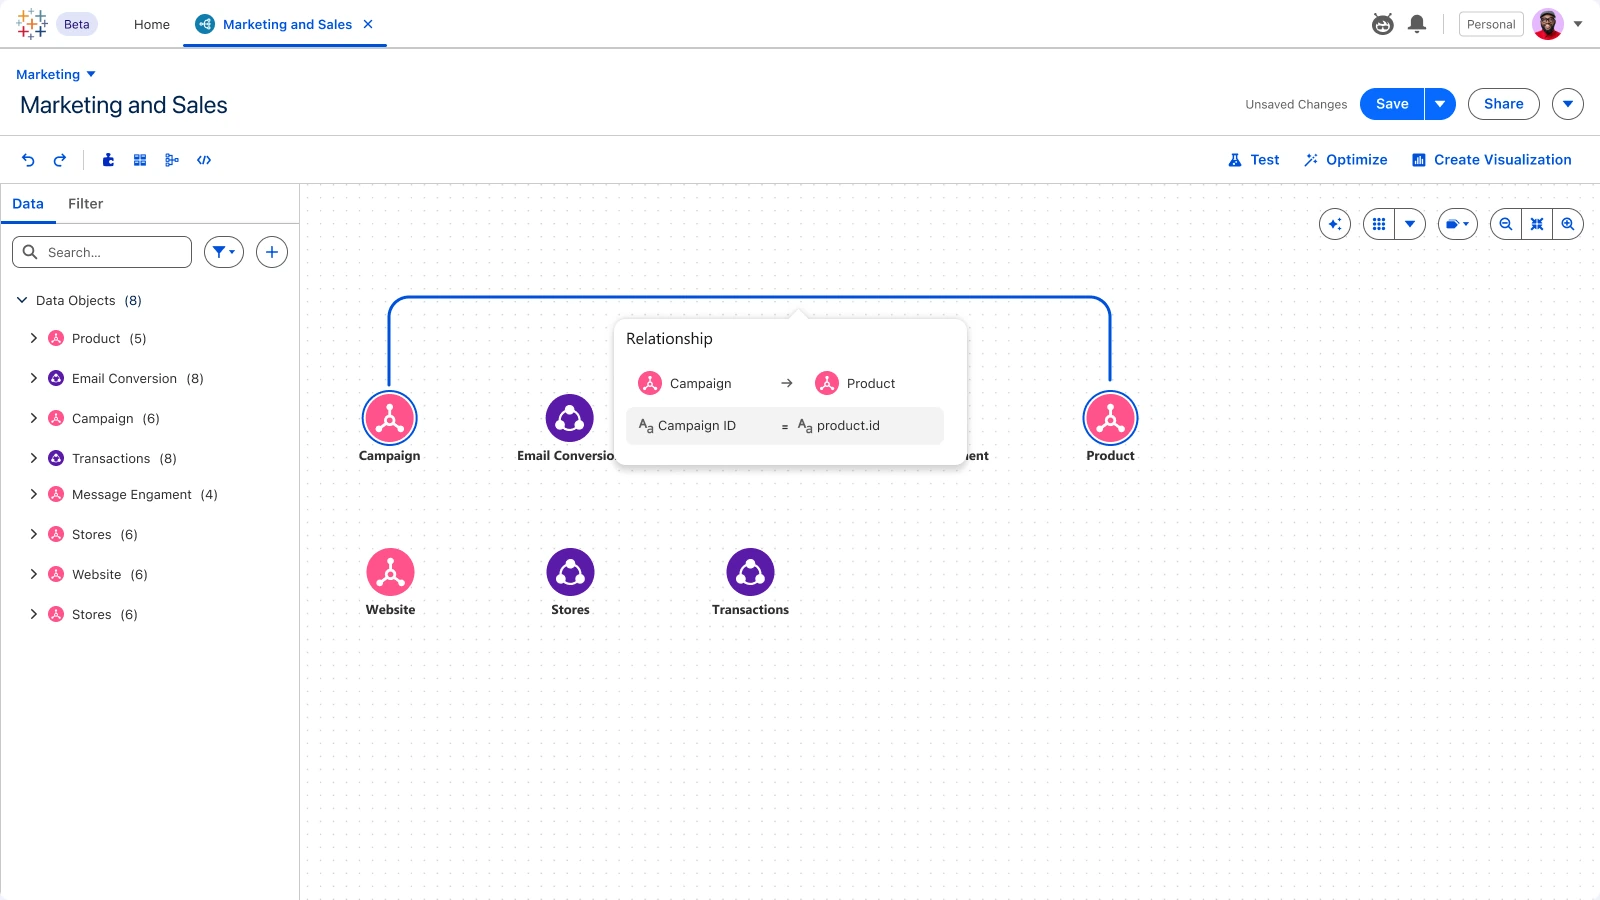Open the Save options dropdown arrow
The height and width of the screenshot is (900, 1600).
(x=1440, y=104)
